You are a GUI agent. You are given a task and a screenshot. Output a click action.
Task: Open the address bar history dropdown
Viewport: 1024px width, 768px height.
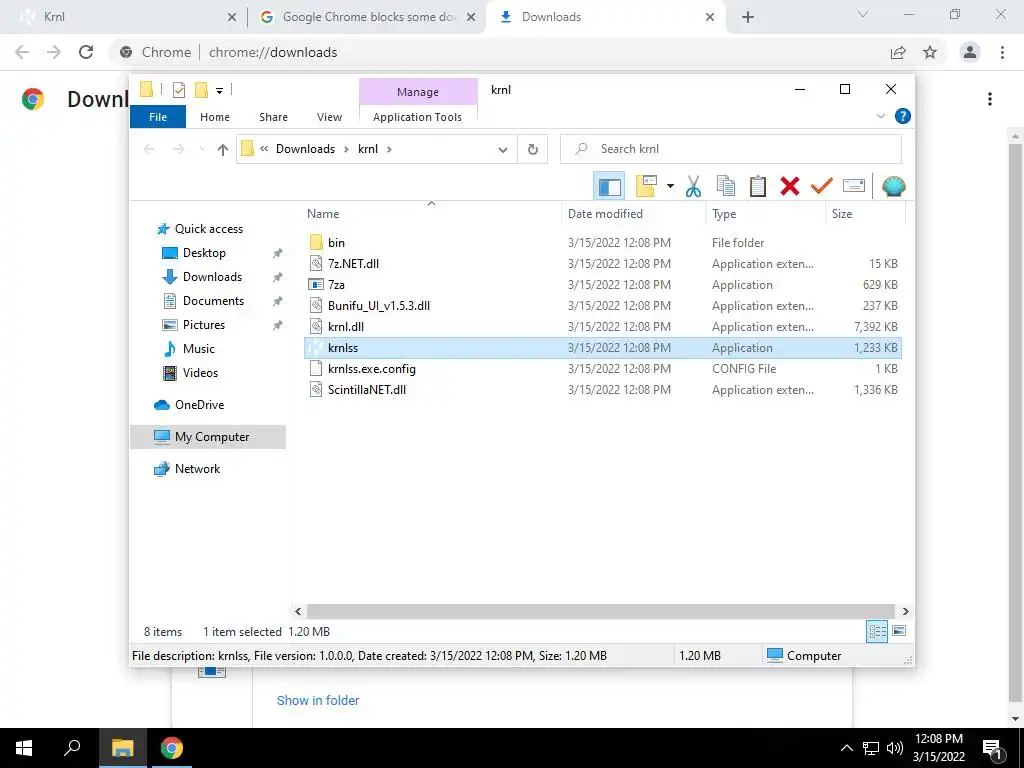[x=503, y=150]
